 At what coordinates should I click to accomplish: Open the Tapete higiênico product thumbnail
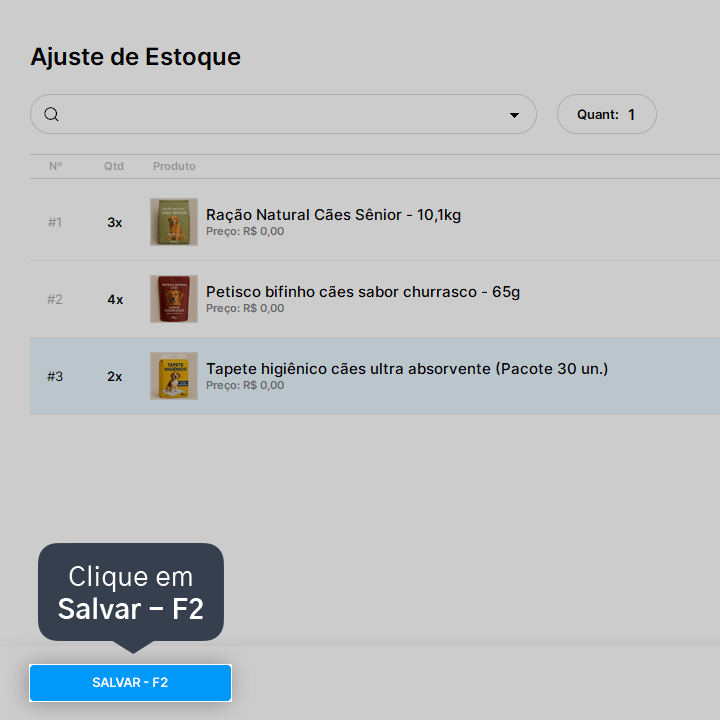coord(174,376)
